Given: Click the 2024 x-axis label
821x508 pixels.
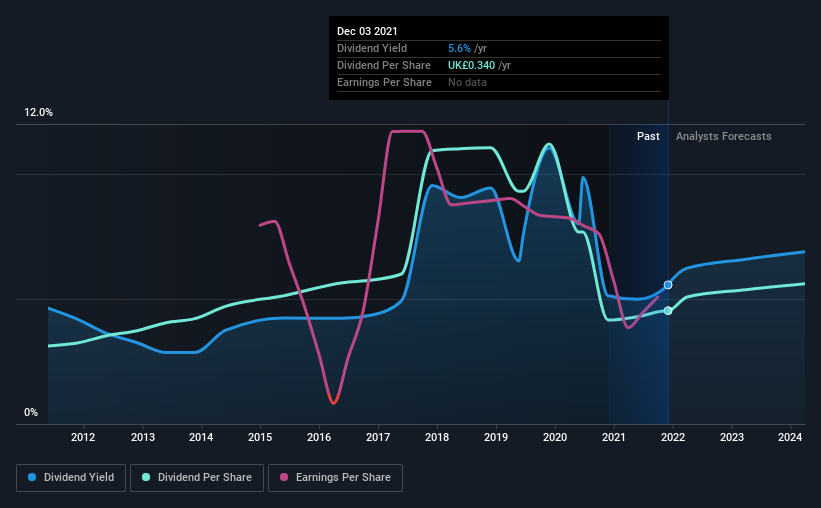Looking at the screenshot, I should [790, 437].
